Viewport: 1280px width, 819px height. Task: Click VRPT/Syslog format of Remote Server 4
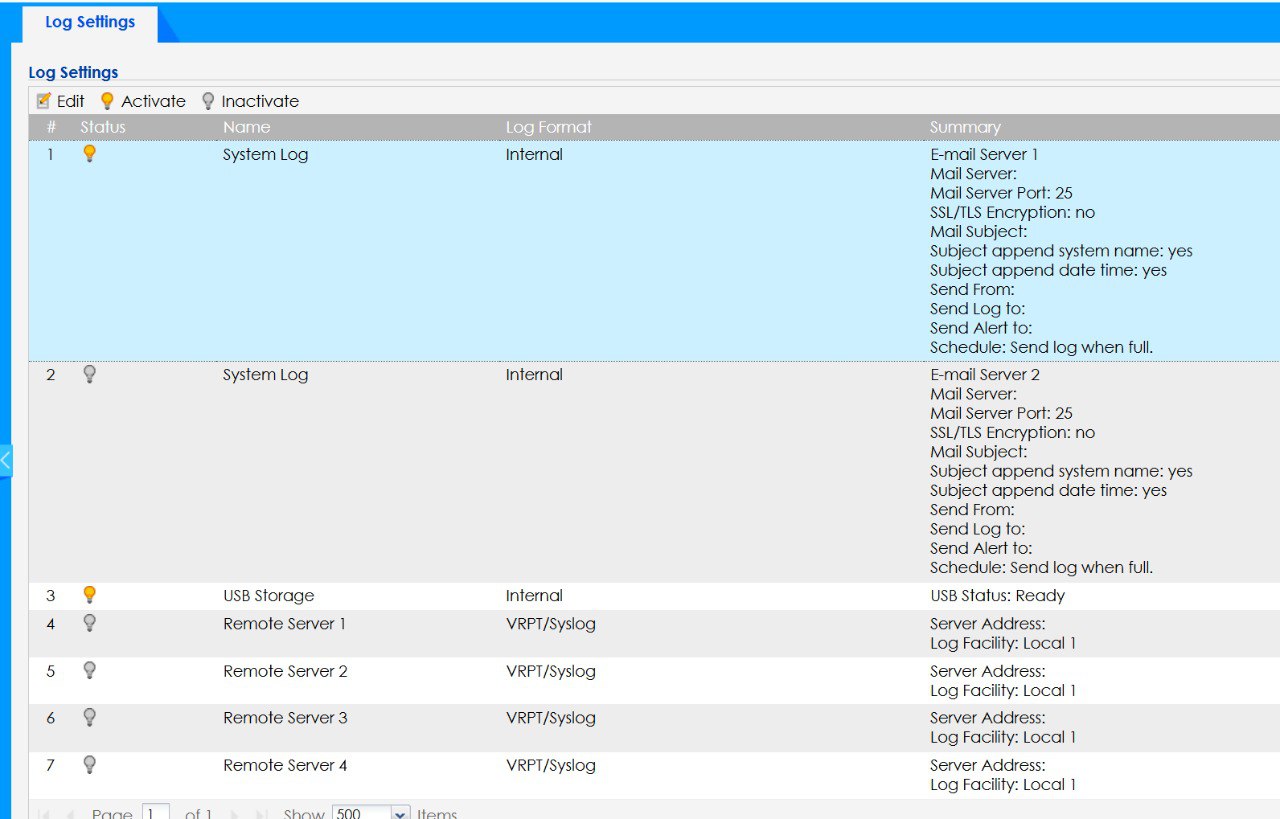pyautogui.click(x=550, y=765)
